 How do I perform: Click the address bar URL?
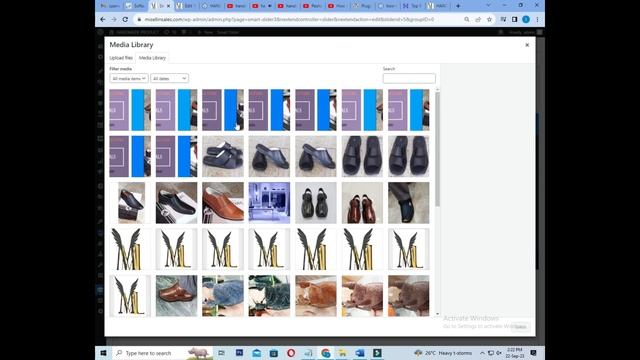[289, 19]
